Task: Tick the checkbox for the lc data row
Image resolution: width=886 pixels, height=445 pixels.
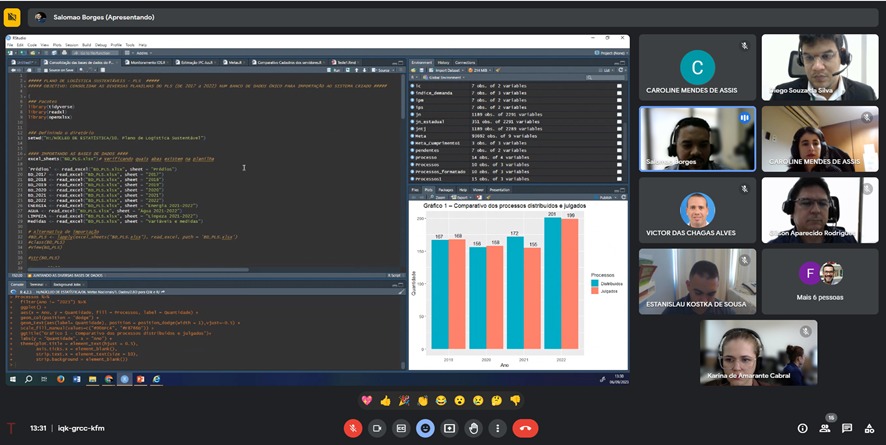Action: (x=619, y=86)
